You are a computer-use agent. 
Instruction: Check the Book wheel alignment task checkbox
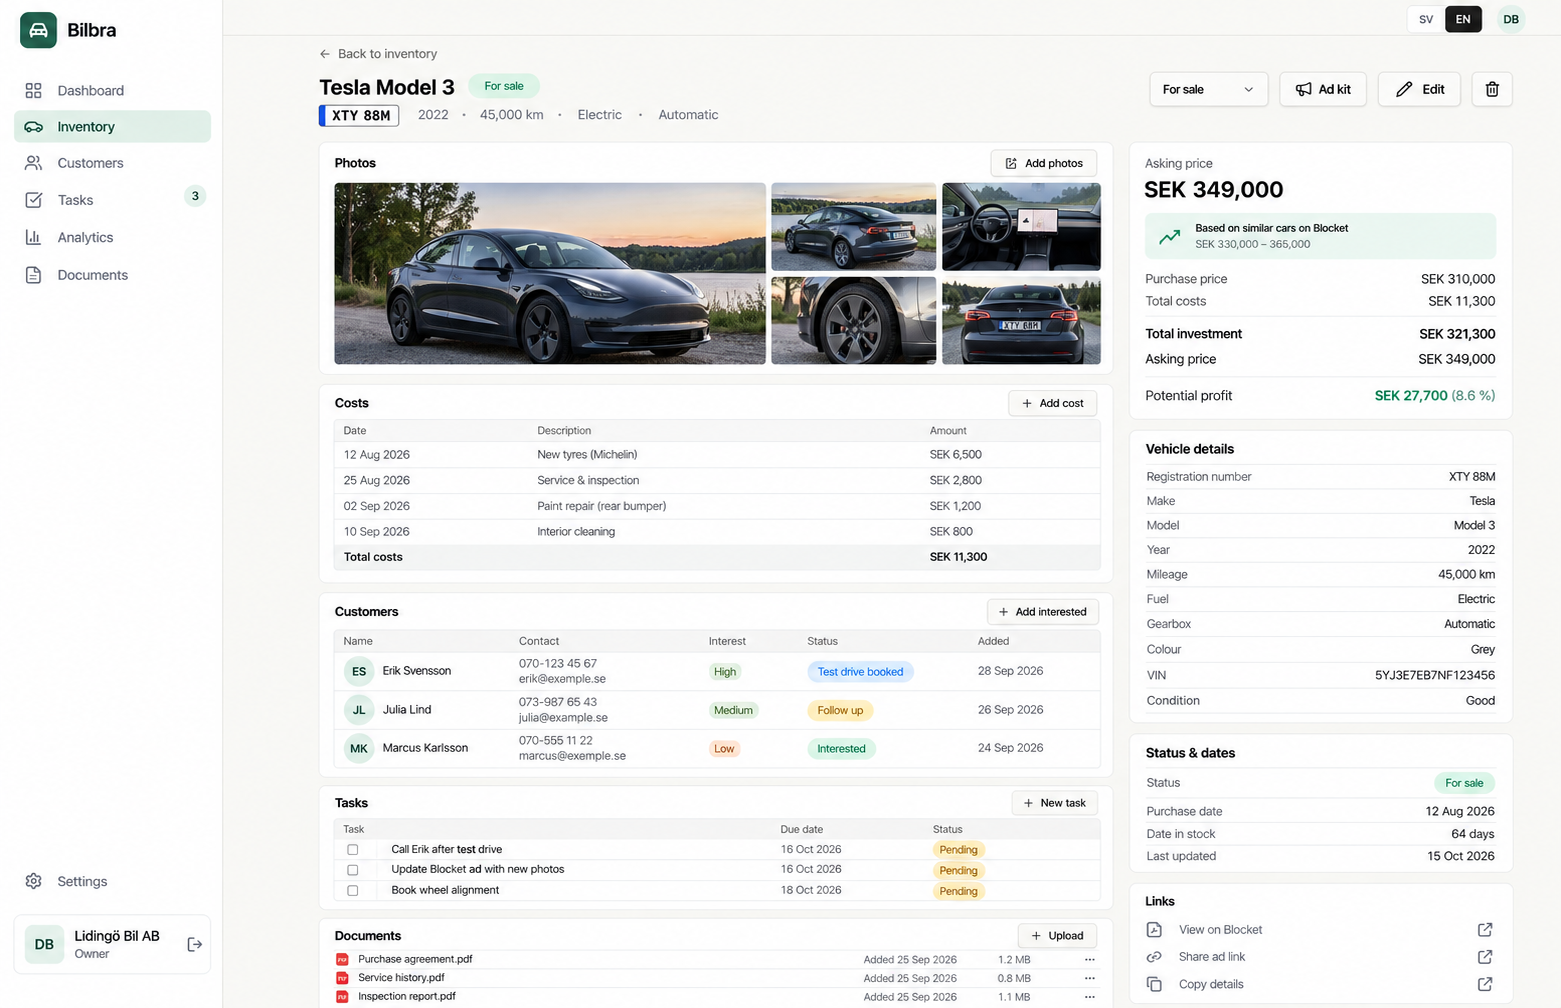coord(352,891)
